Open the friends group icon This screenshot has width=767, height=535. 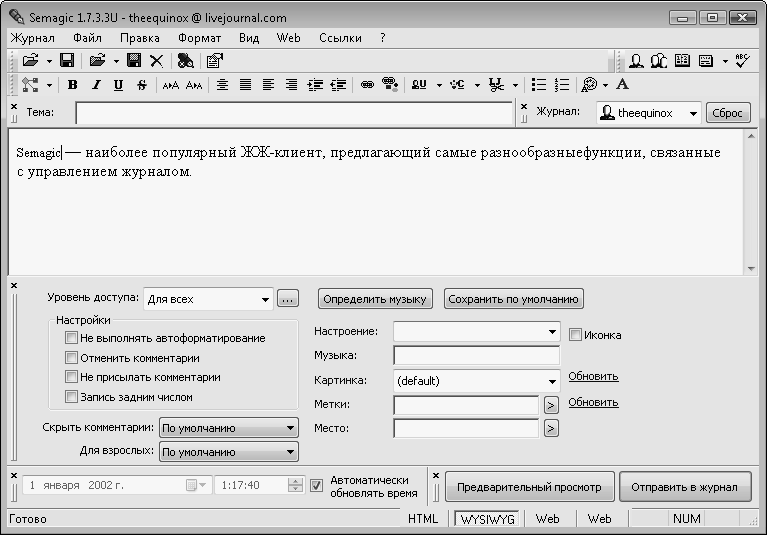click(658, 61)
